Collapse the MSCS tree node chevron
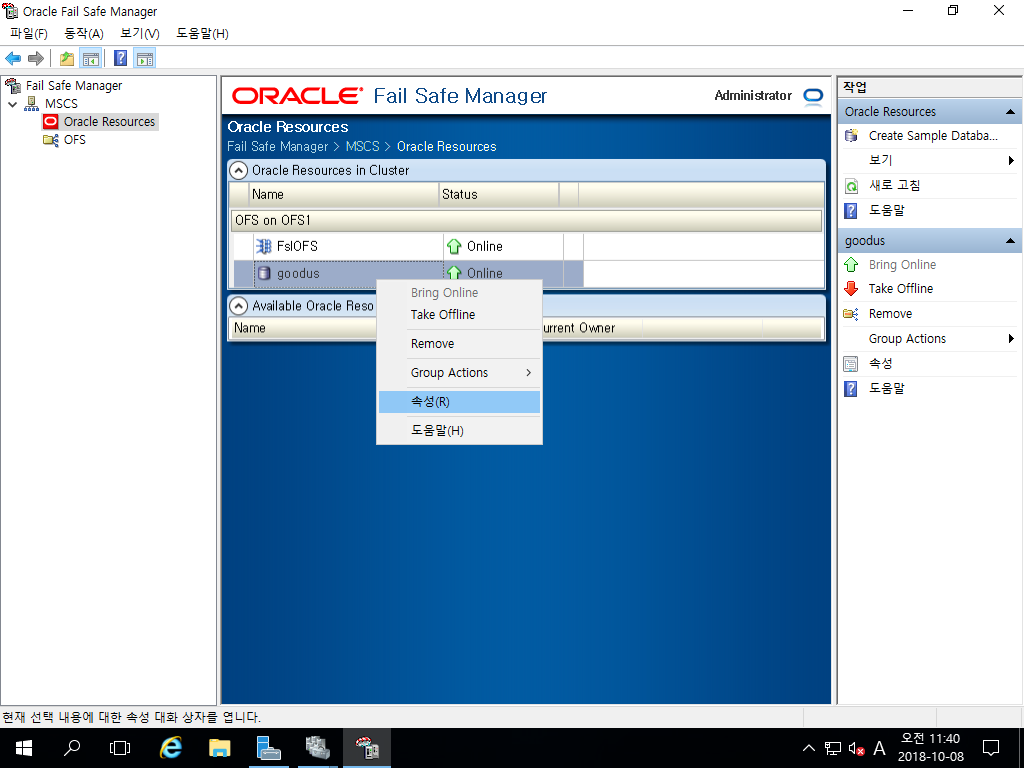 point(12,104)
